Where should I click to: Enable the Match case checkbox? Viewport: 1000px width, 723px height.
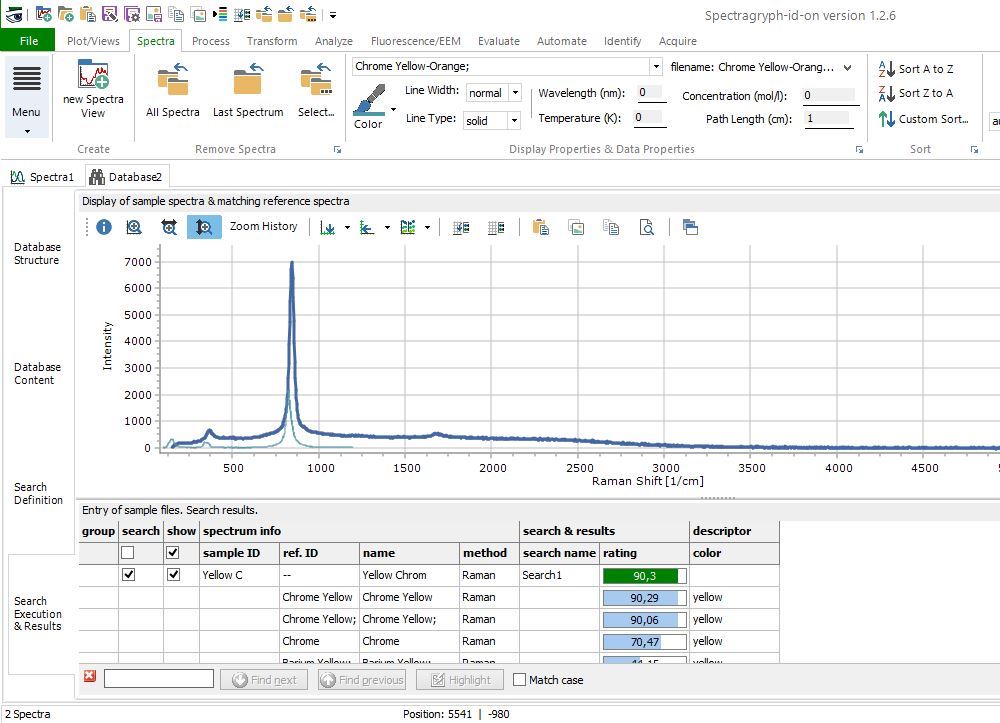pos(519,680)
